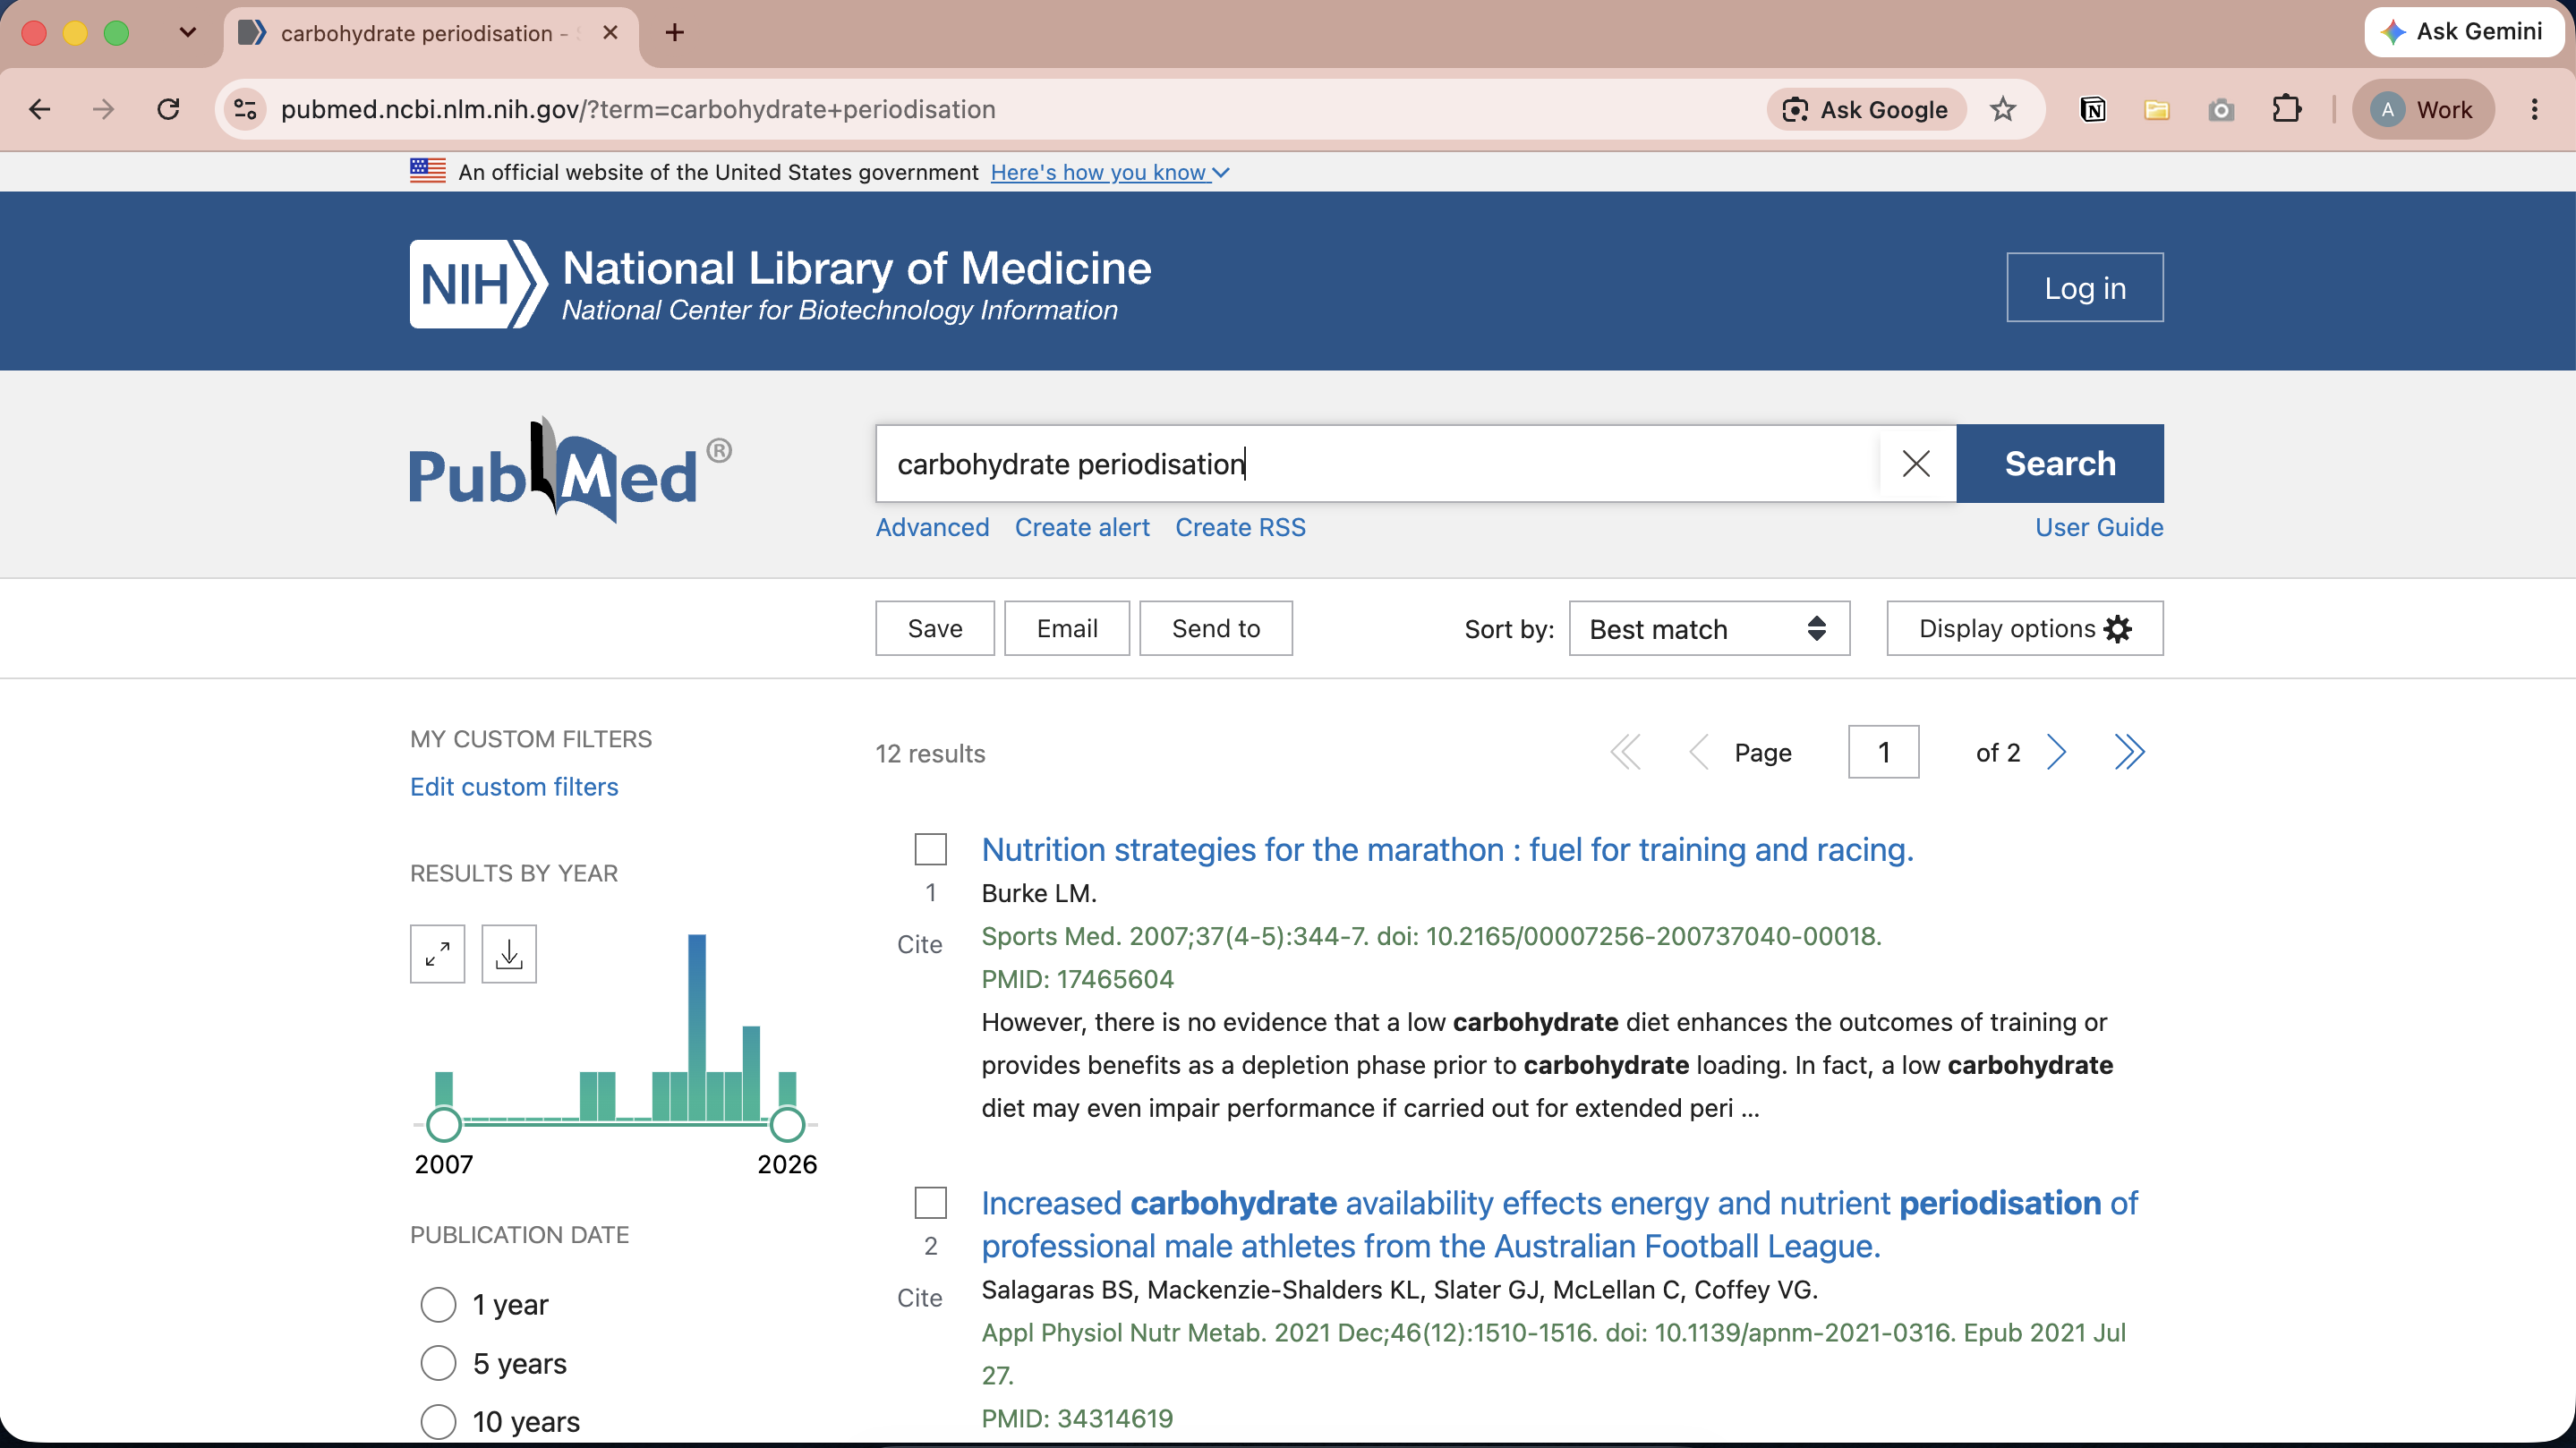Click Create alert link

coord(1082,527)
